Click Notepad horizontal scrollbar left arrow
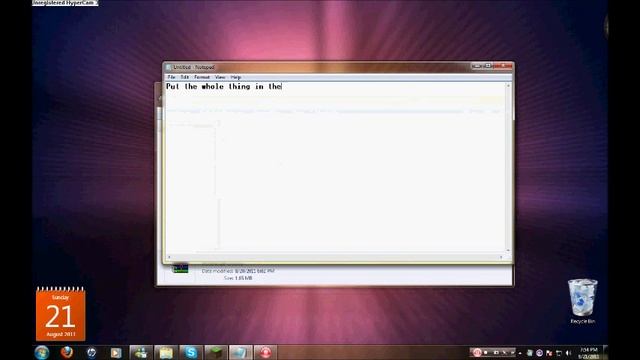Image resolution: width=640 pixels, height=360 pixels. coord(169,257)
